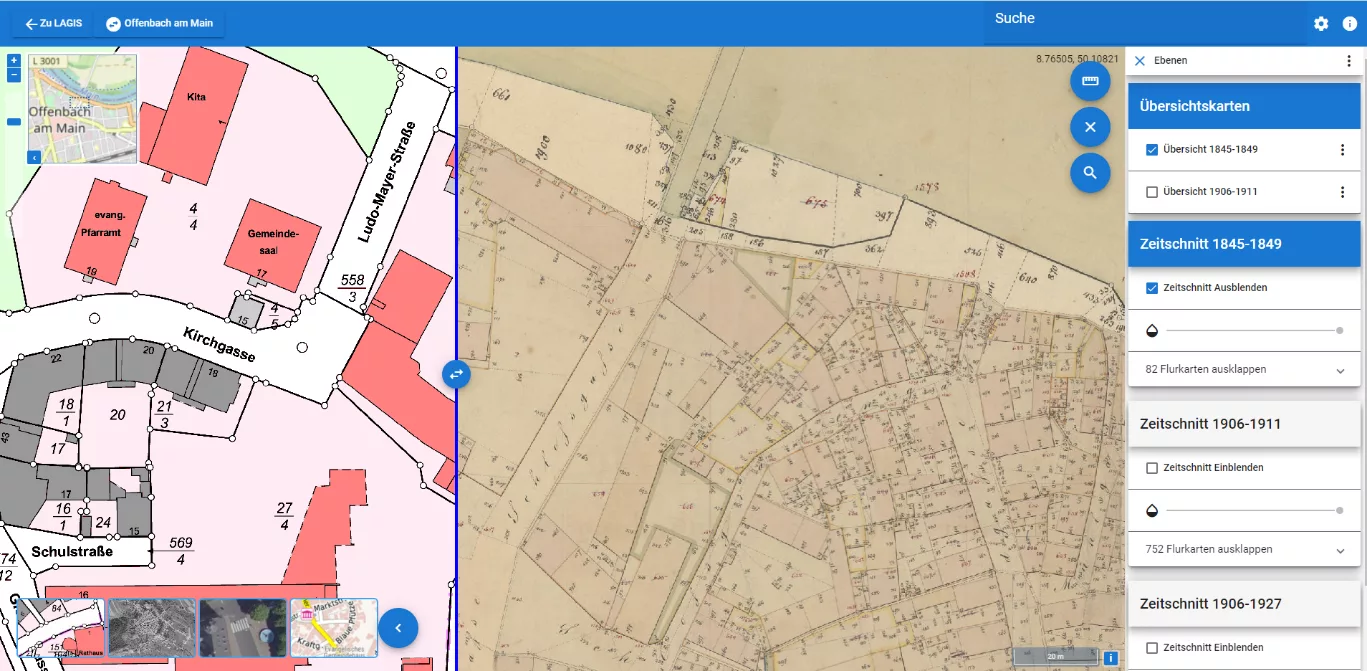Click the round X button on map
This screenshot has height=671, width=1367.
point(1090,127)
